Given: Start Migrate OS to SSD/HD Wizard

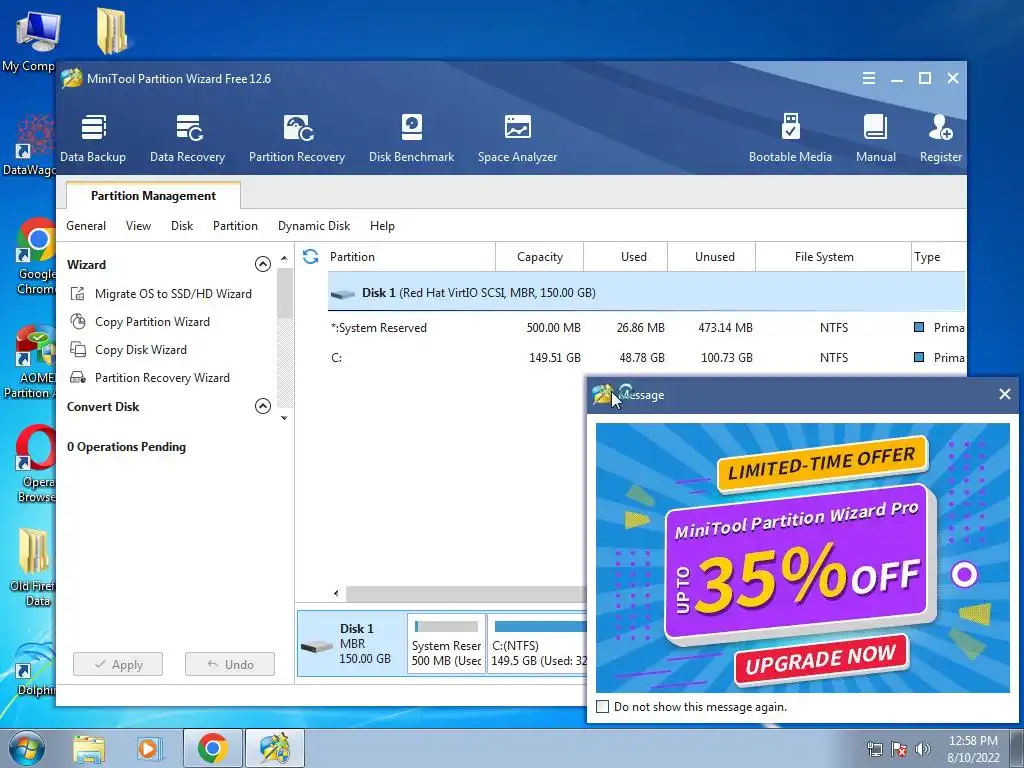Looking at the screenshot, I should [x=161, y=294].
